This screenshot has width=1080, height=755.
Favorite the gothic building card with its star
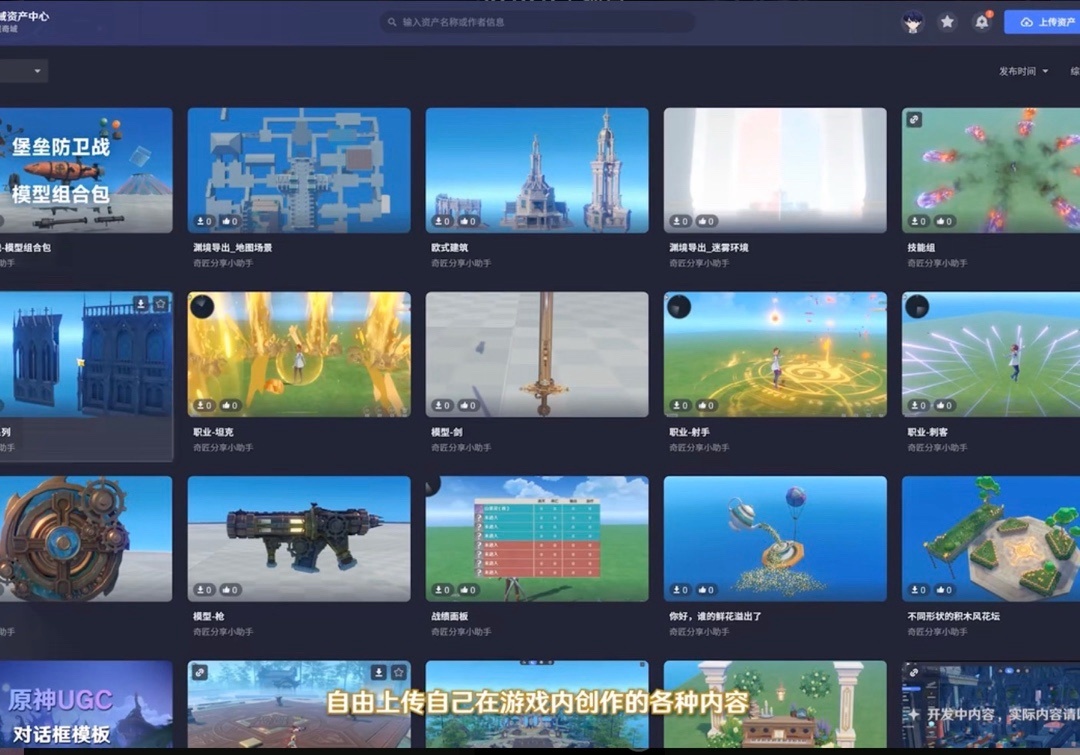coord(160,304)
